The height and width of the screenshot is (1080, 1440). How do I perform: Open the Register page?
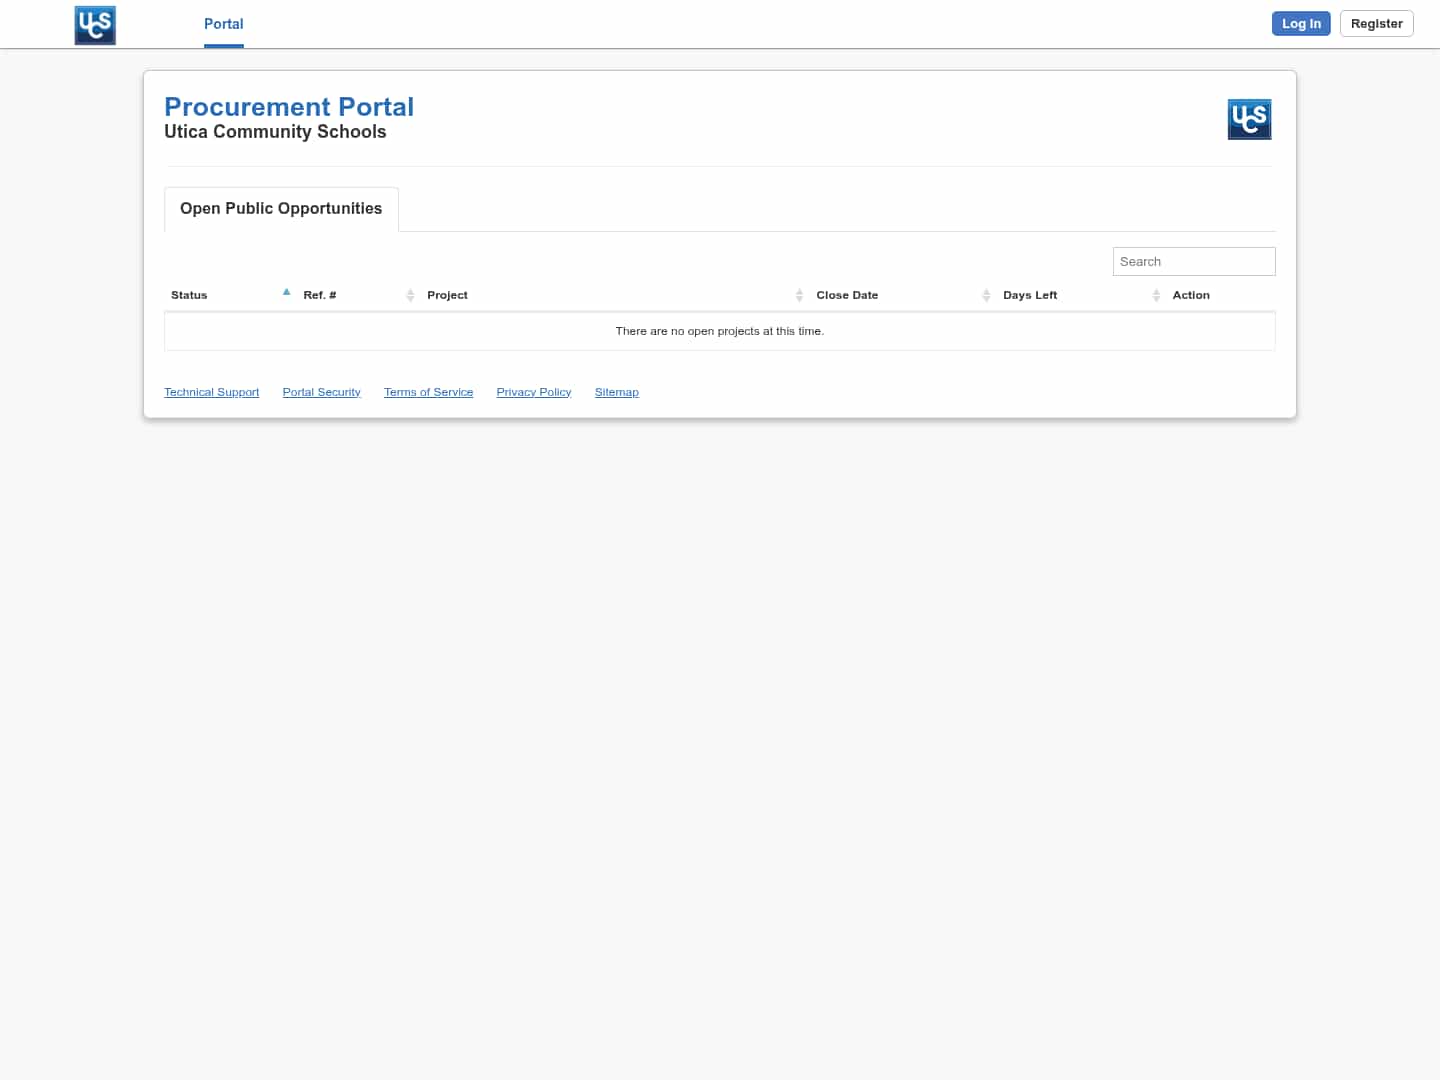tap(1376, 23)
